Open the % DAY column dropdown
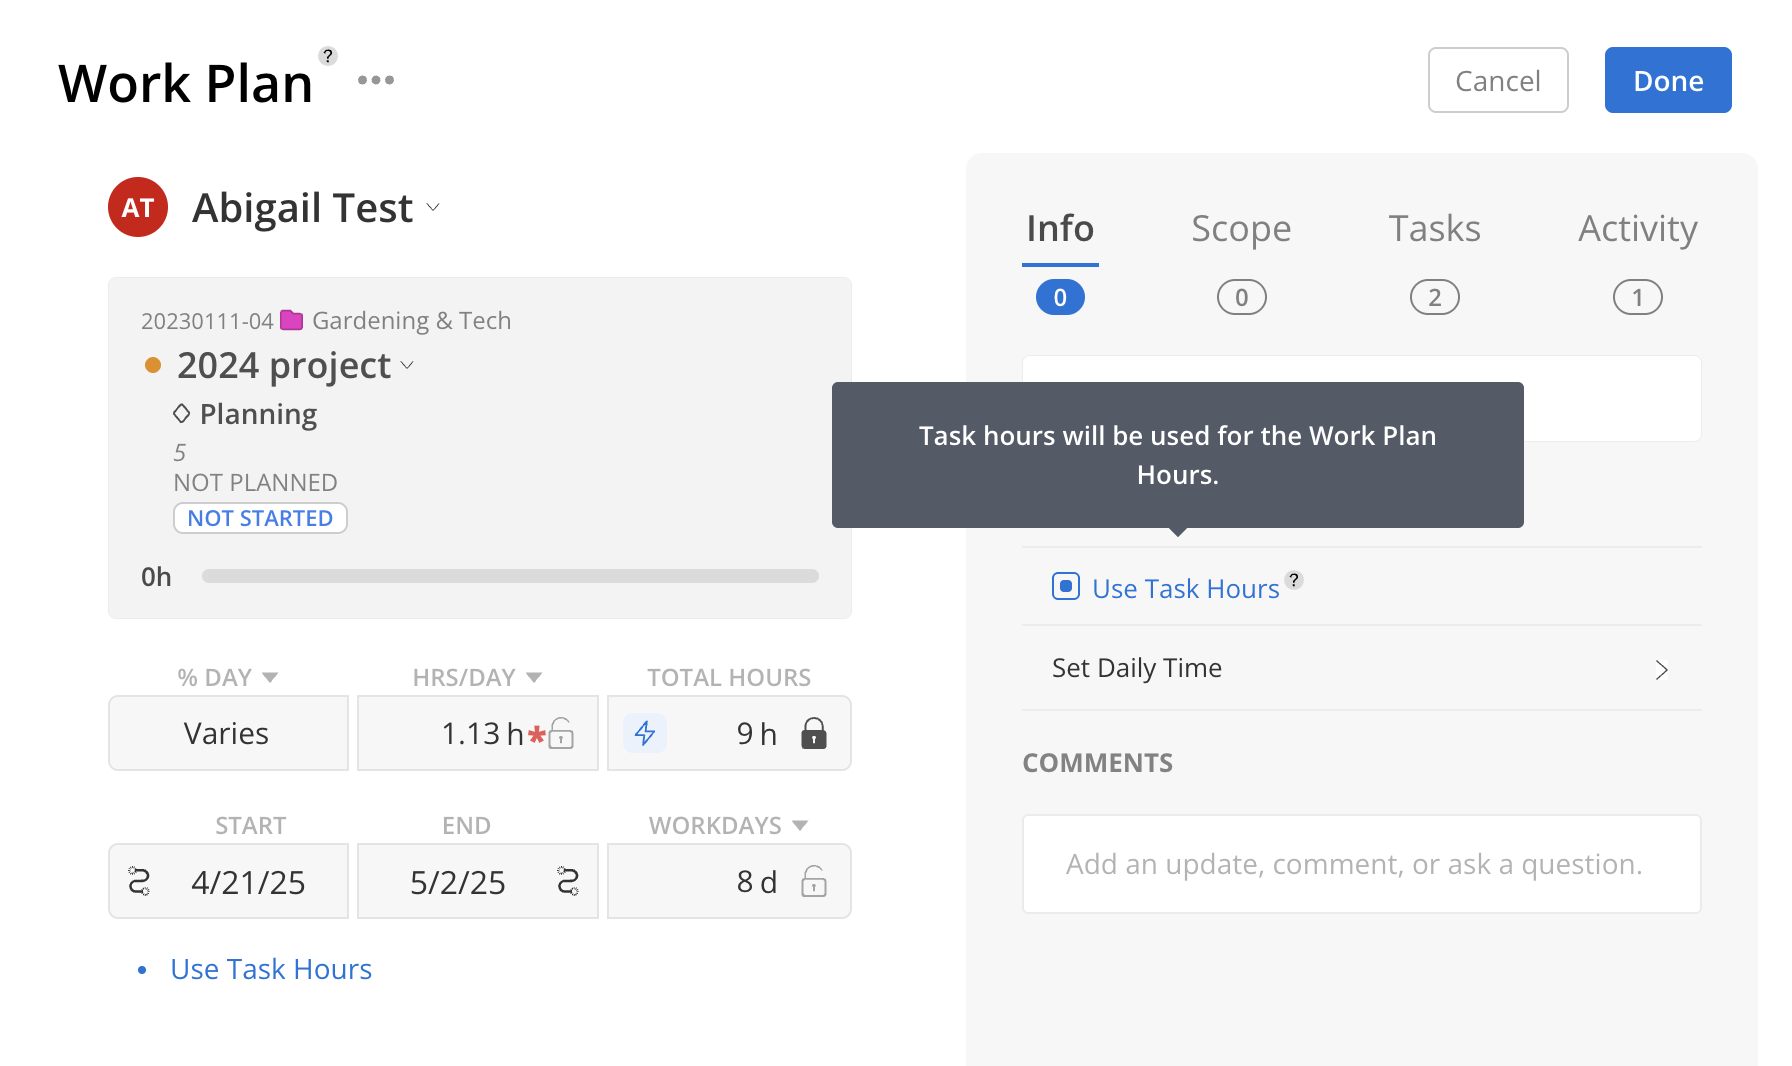The image size is (1792, 1066). click(269, 678)
